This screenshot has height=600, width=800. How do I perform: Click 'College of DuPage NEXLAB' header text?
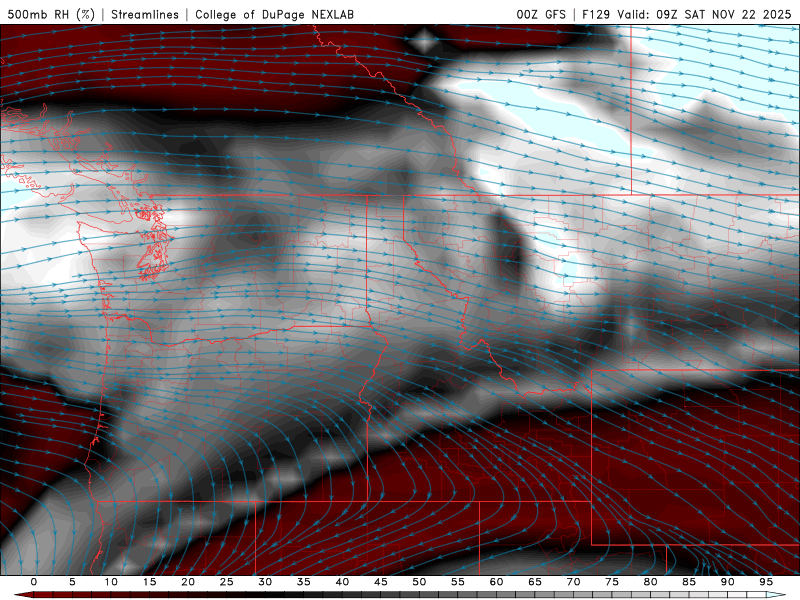274,14
